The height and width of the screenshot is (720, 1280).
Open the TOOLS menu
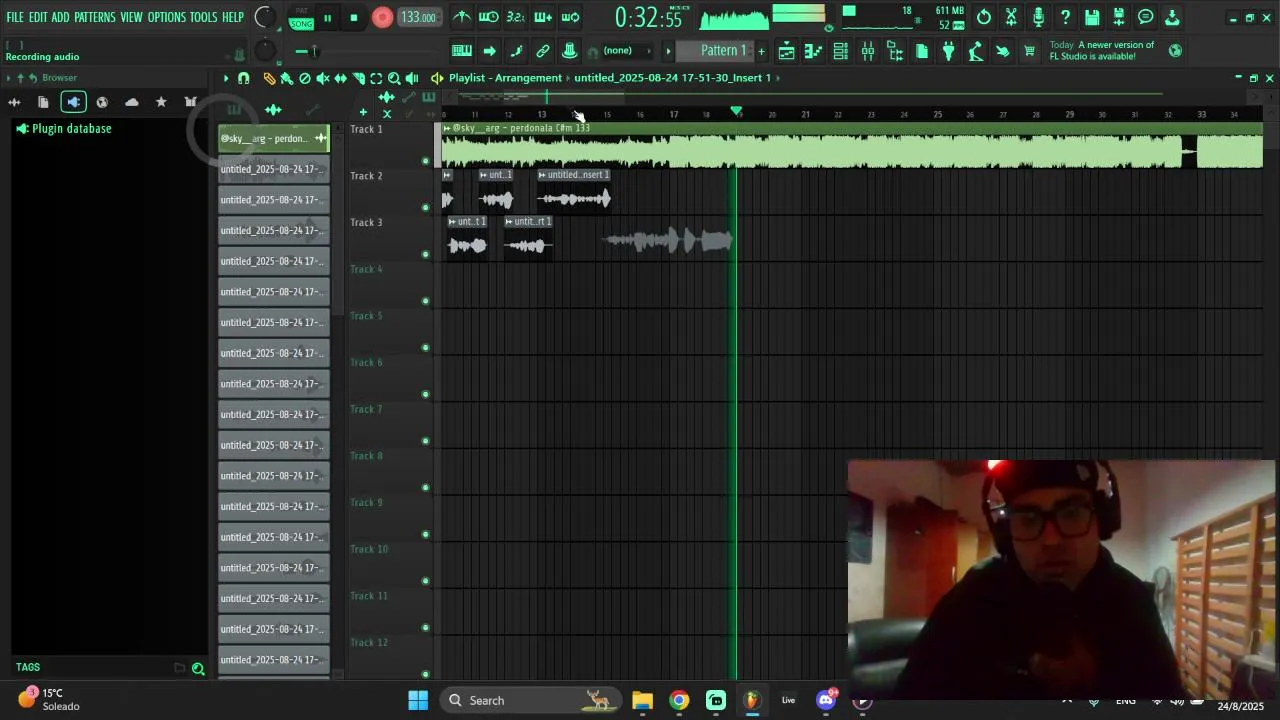(203, 17)
